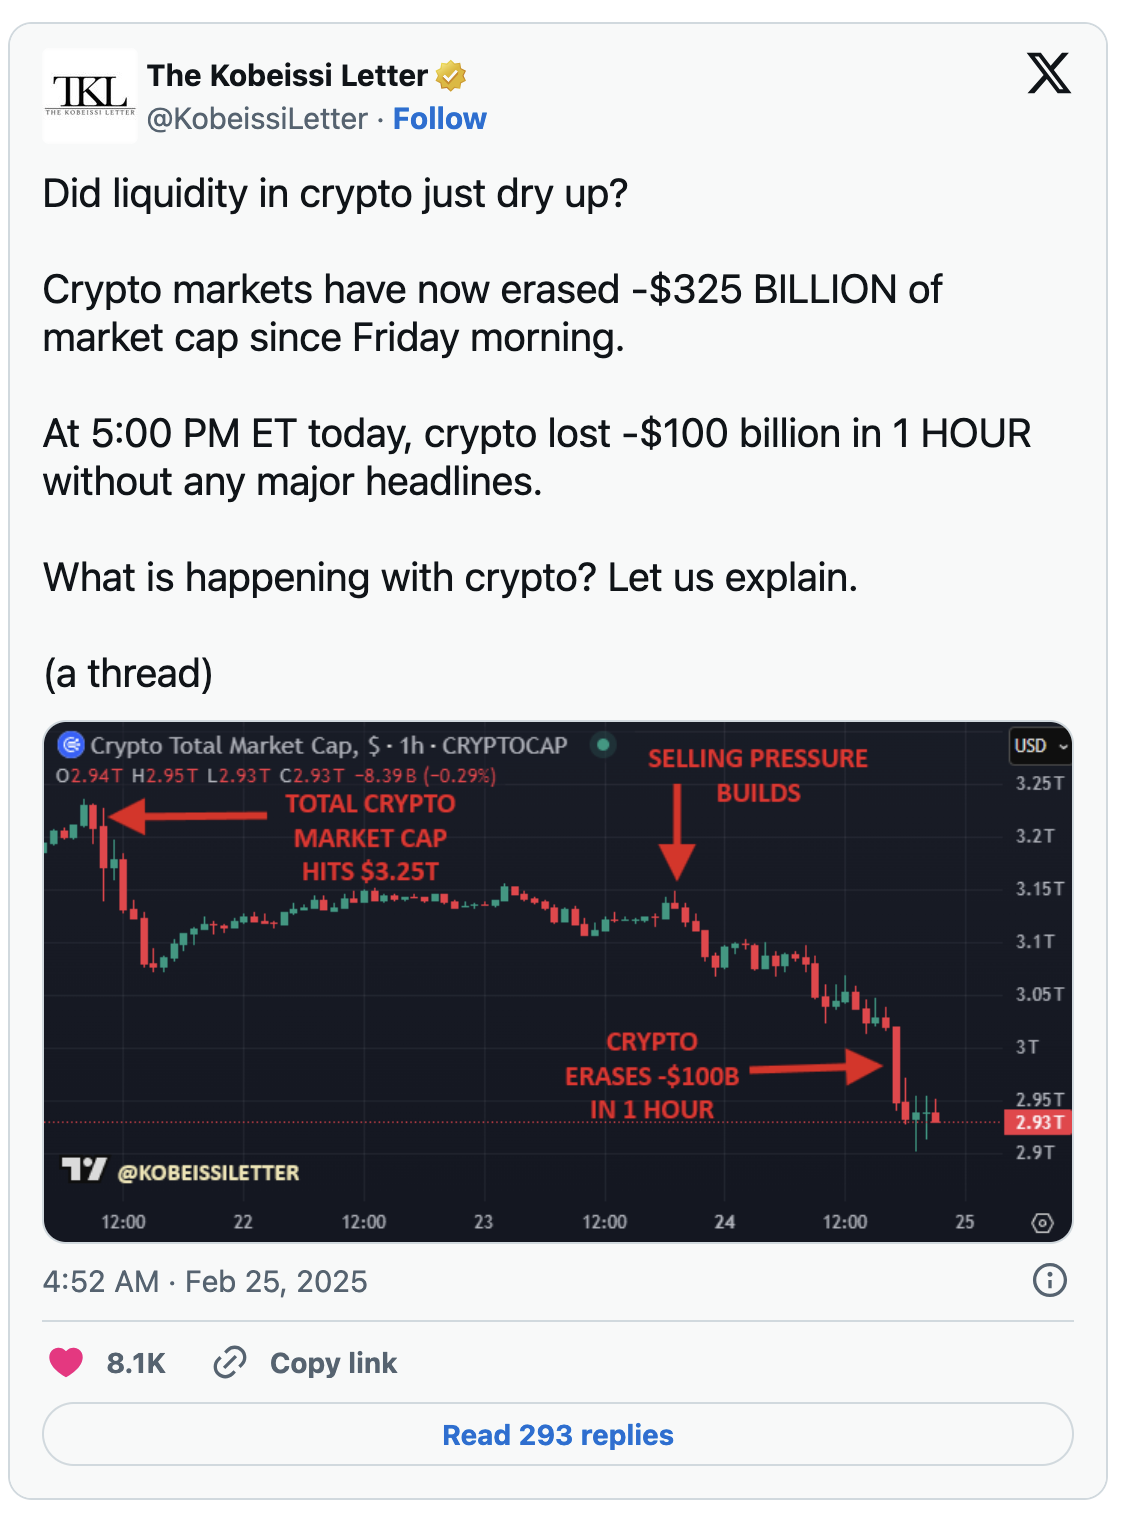
Task: Click the red 2.93T price tag on the chart
Action: (1037, 1122)
